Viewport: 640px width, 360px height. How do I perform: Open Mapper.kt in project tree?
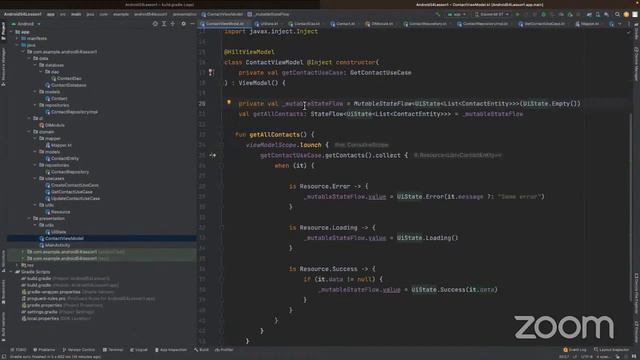coord(58,145)
